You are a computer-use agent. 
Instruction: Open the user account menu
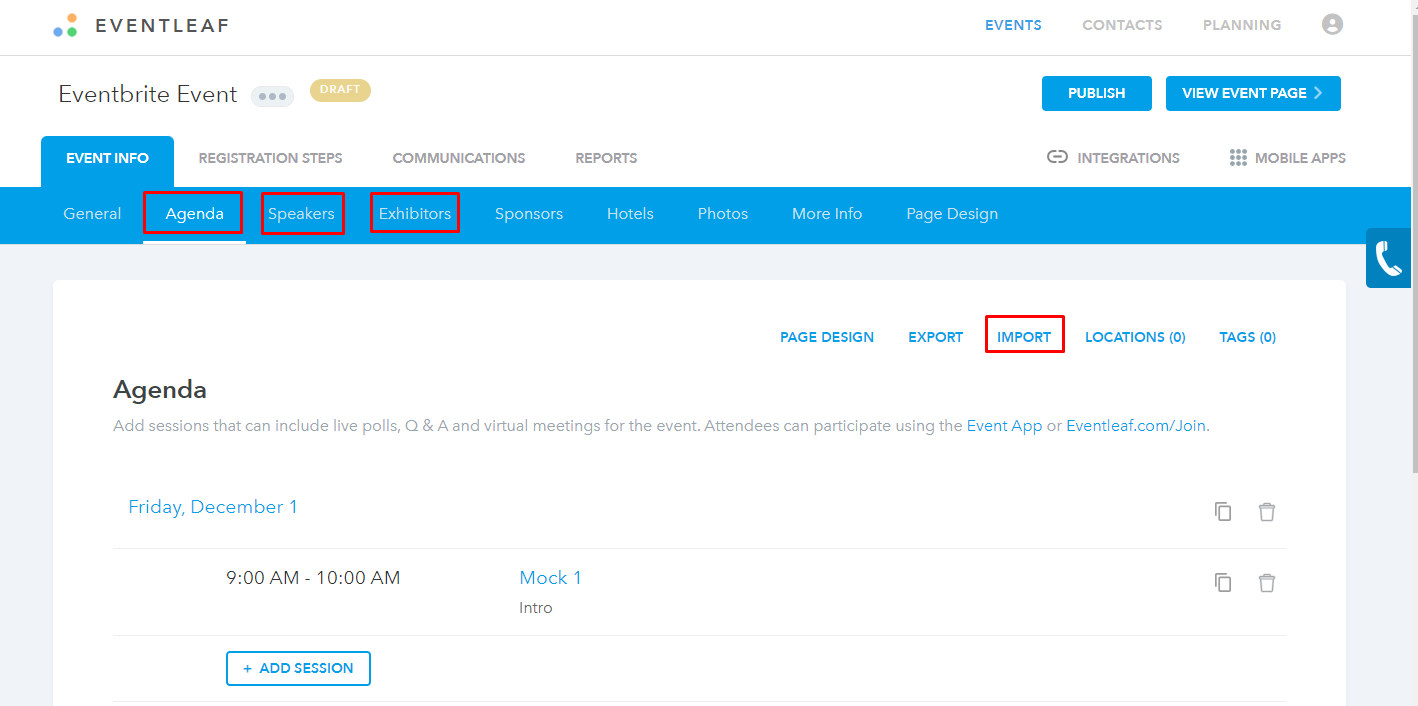(x=1332, y=24)
